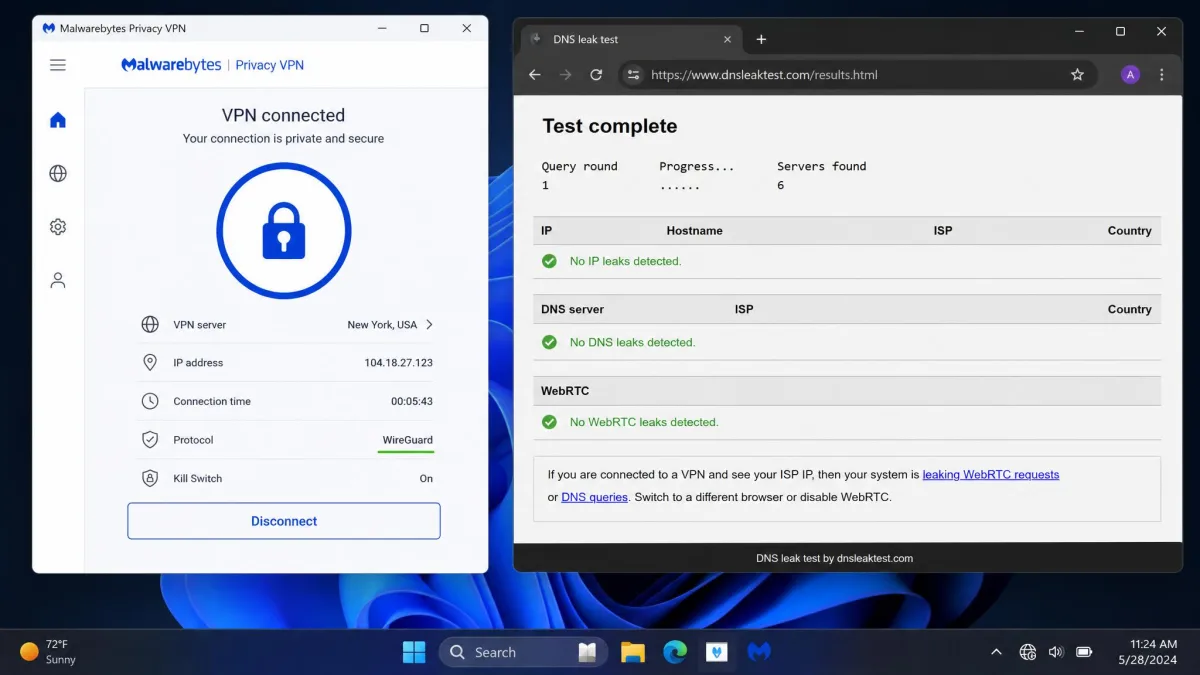Click the No DNS leaks detected text
This screenshot has height=675, width=1200.
click(632, 342)
